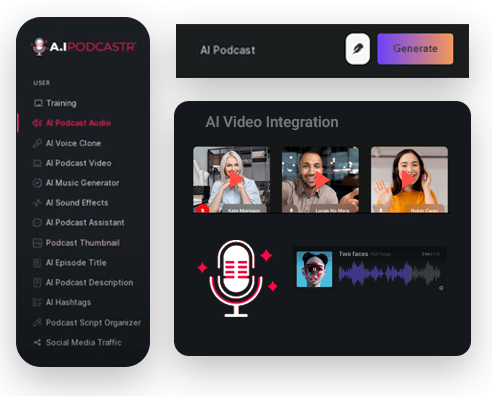Click the Training sidebar icon
This screenshot has width=492, height=396.
tap(38, 103)
